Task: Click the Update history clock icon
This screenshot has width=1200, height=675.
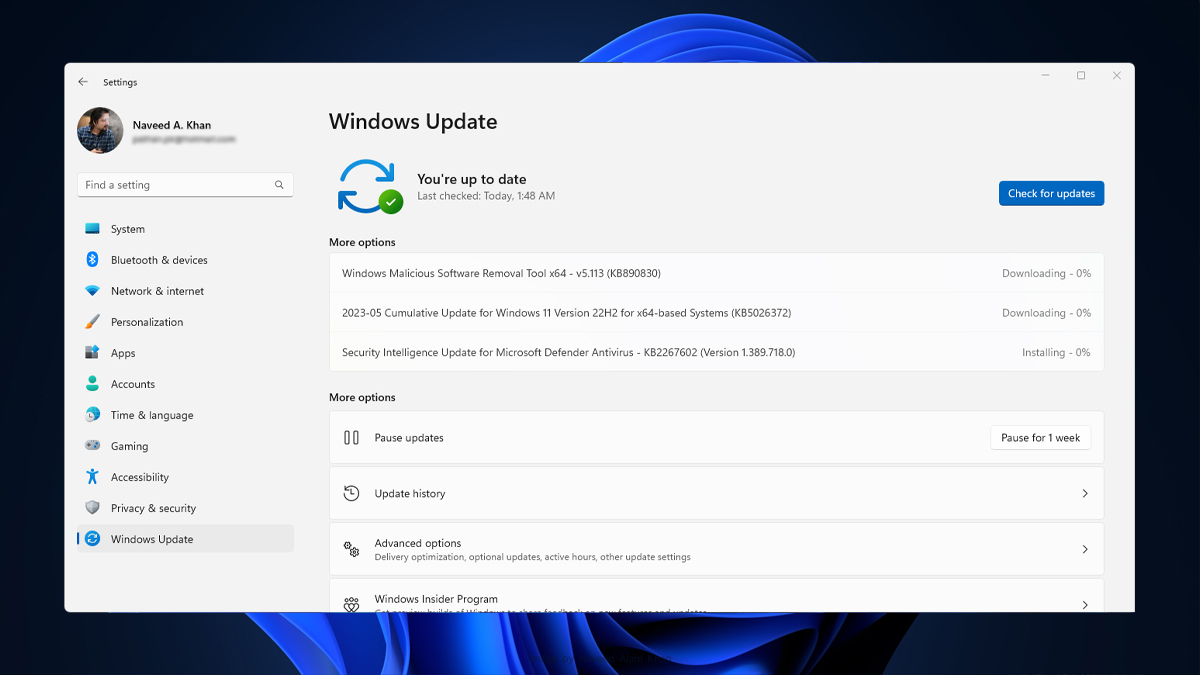Action: click(351, 493)
